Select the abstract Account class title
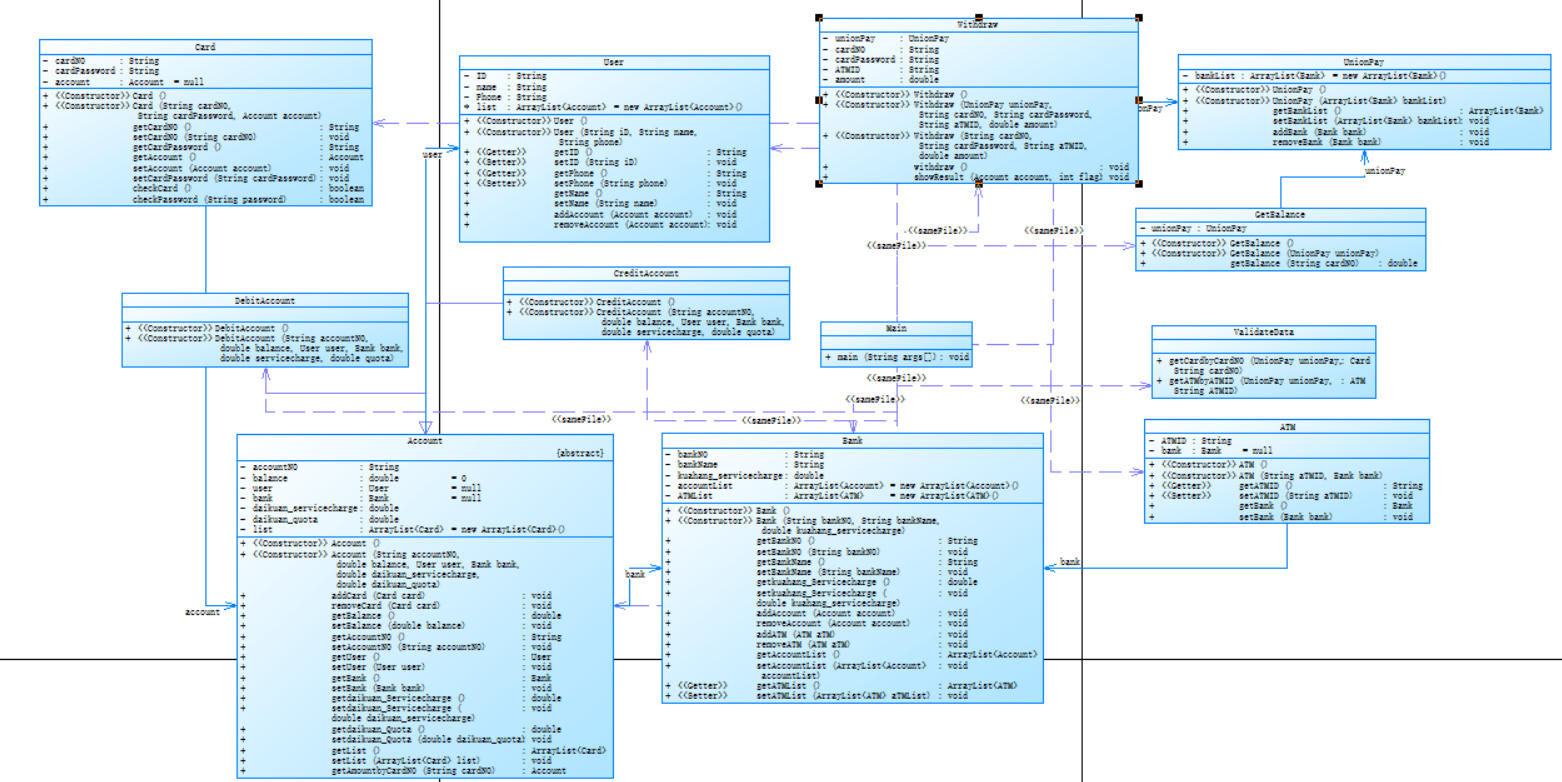 425,441
